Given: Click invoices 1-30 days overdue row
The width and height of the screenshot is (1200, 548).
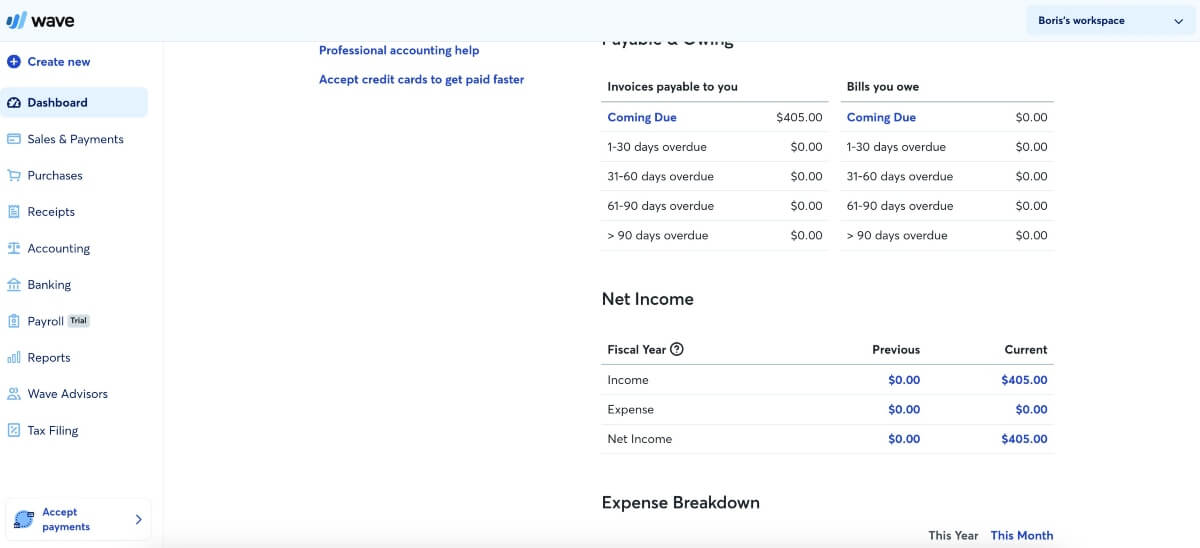Looking at the screenshot, I should pyautogui.click(x=715, y=147).
